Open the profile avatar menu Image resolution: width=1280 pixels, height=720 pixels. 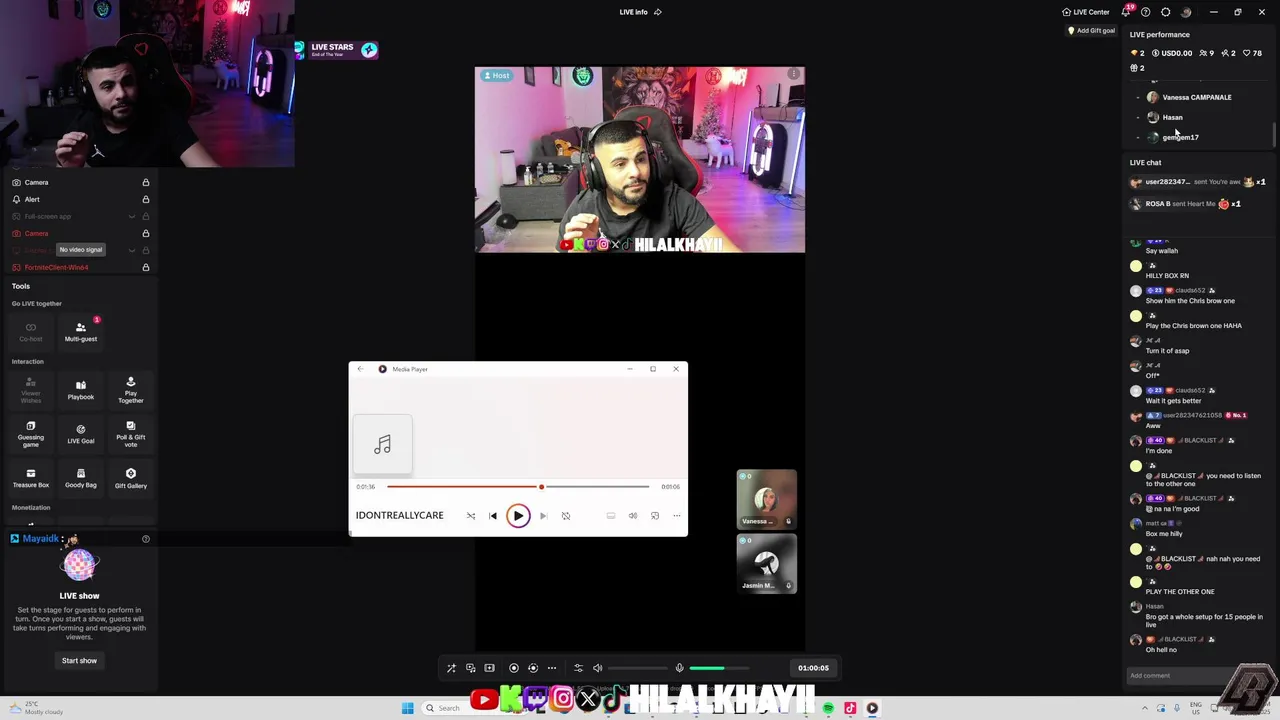click(x=1186, y=12)
